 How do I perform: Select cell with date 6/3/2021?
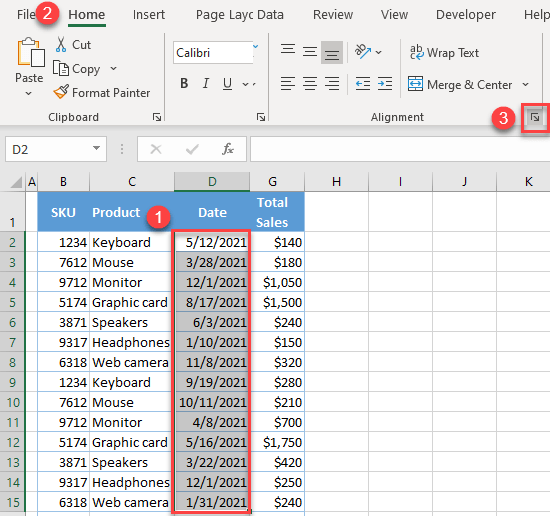[212, 322]
